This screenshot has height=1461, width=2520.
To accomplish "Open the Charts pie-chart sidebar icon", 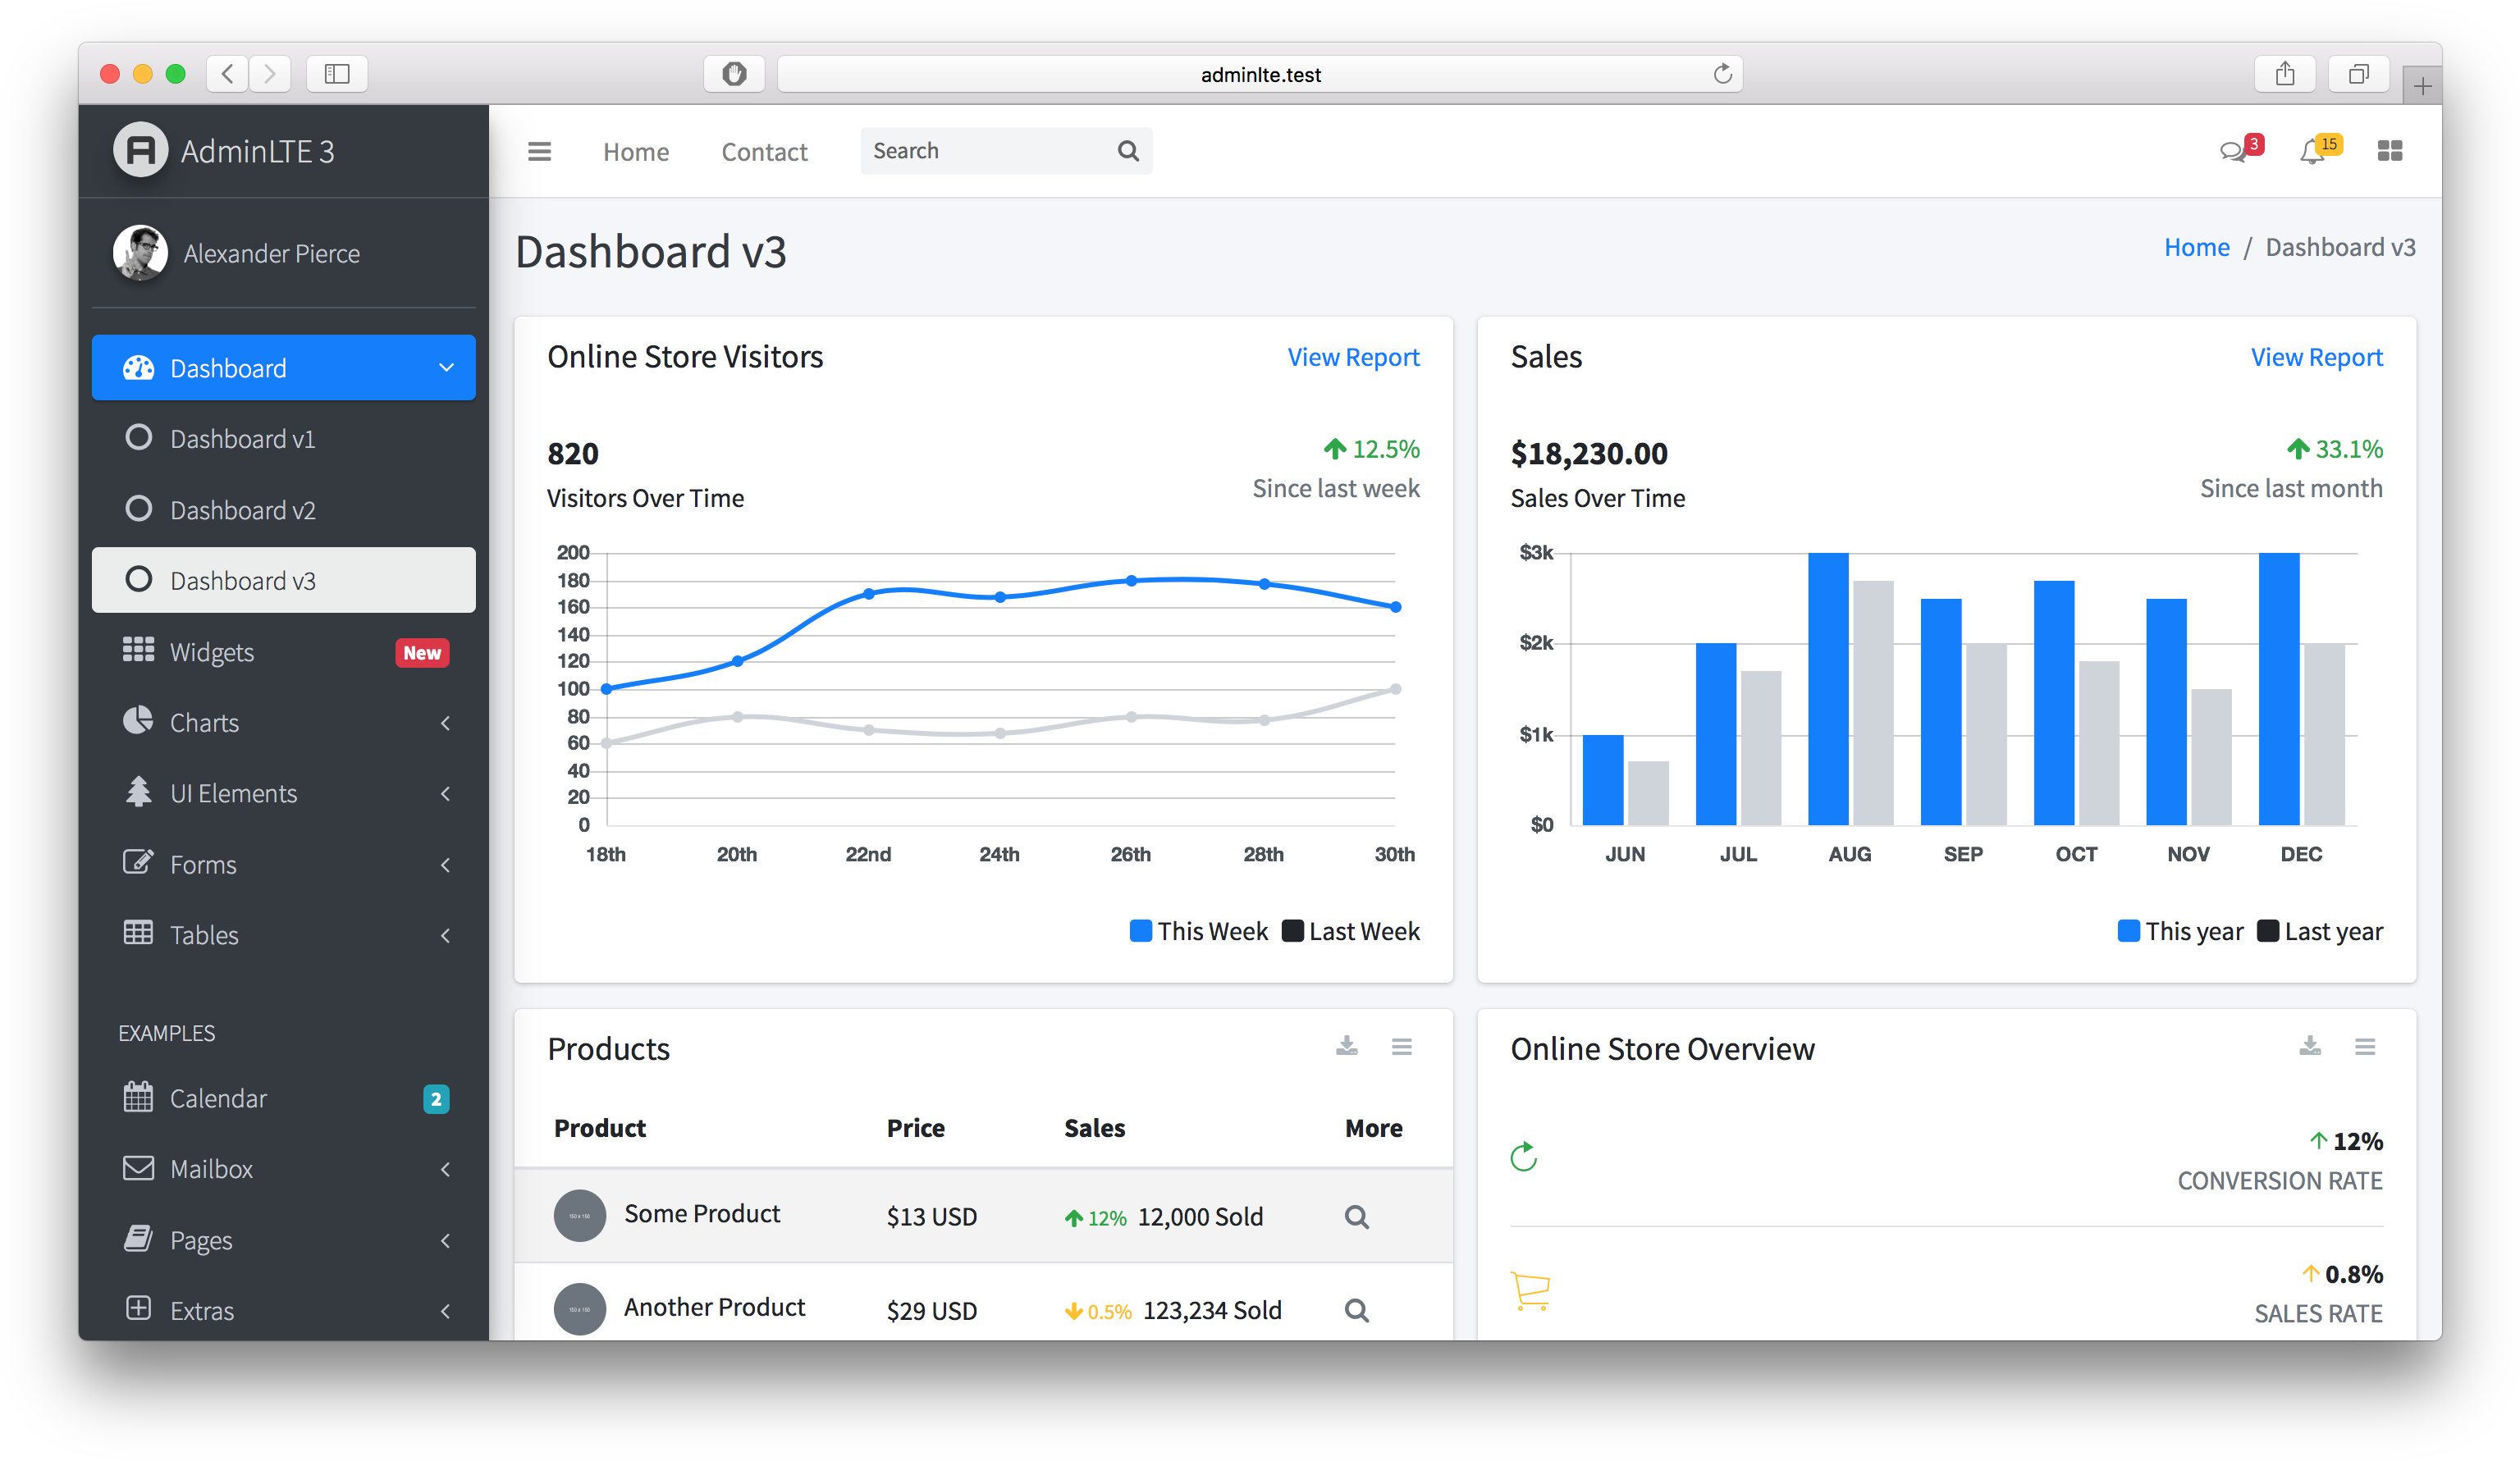I will [138, 722].
